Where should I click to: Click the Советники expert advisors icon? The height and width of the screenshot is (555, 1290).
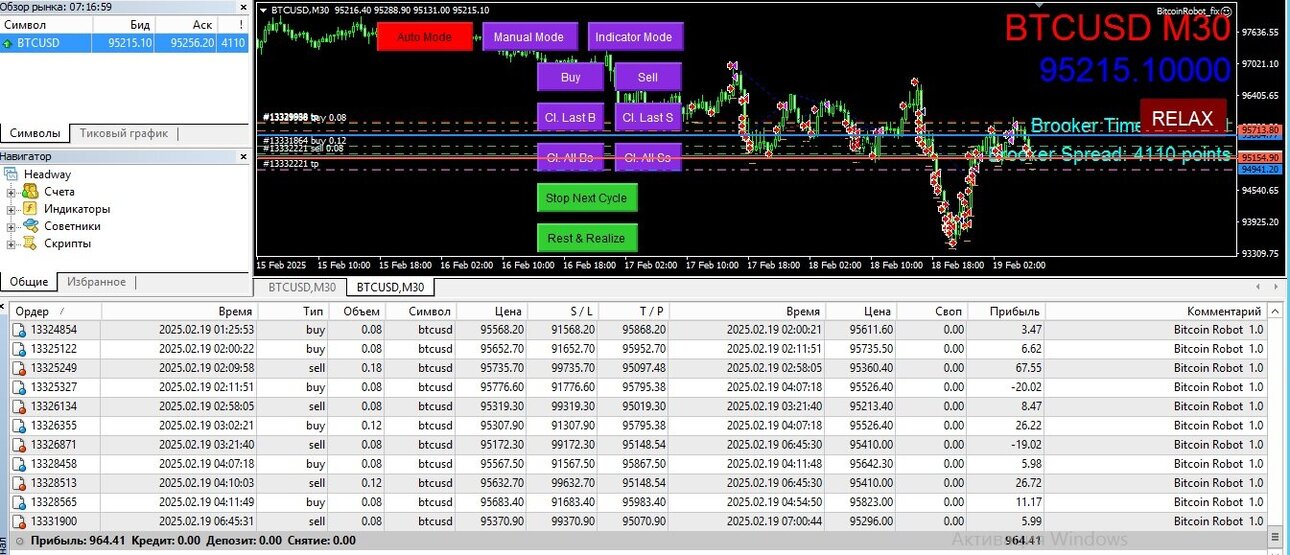coord(30,226)
